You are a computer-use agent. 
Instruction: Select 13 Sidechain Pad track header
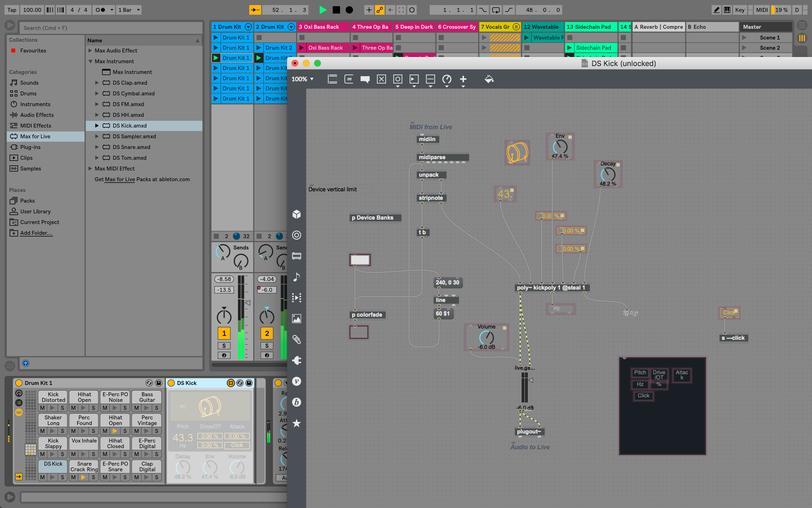[x=591, y=27]
